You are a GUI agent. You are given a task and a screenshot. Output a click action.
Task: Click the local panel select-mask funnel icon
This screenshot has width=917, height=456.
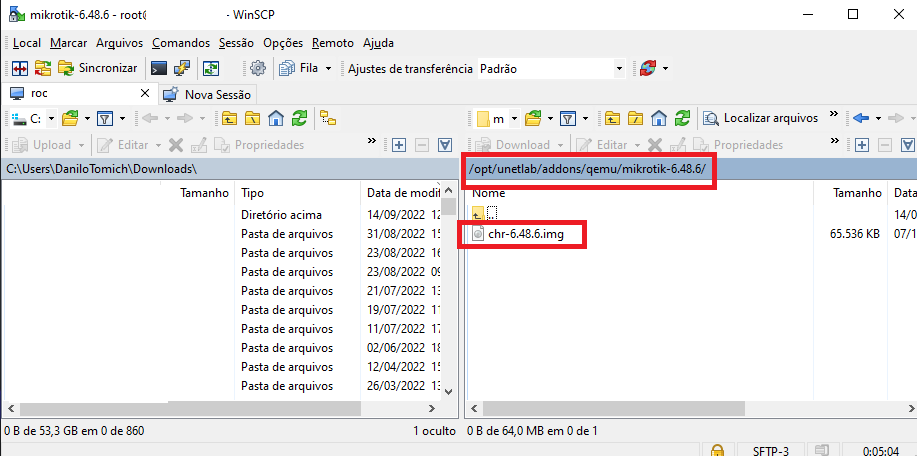(x=446, y=145)
